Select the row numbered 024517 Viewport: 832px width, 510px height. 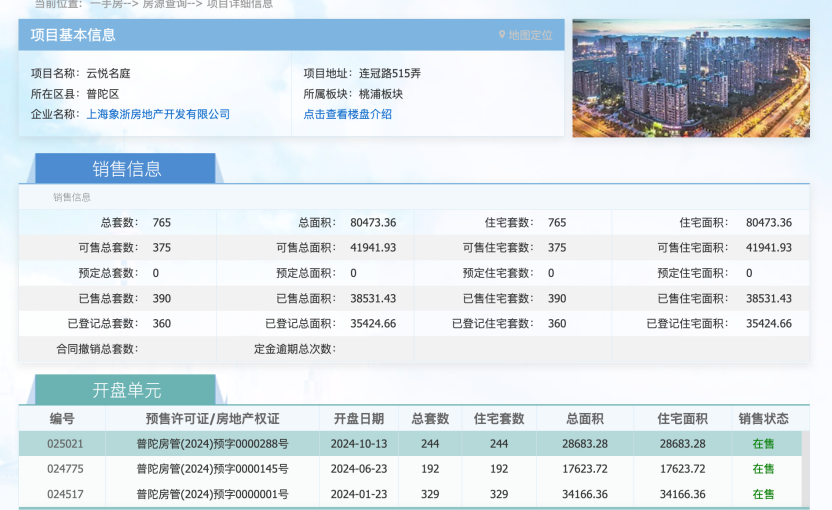(x=65, y=494)
